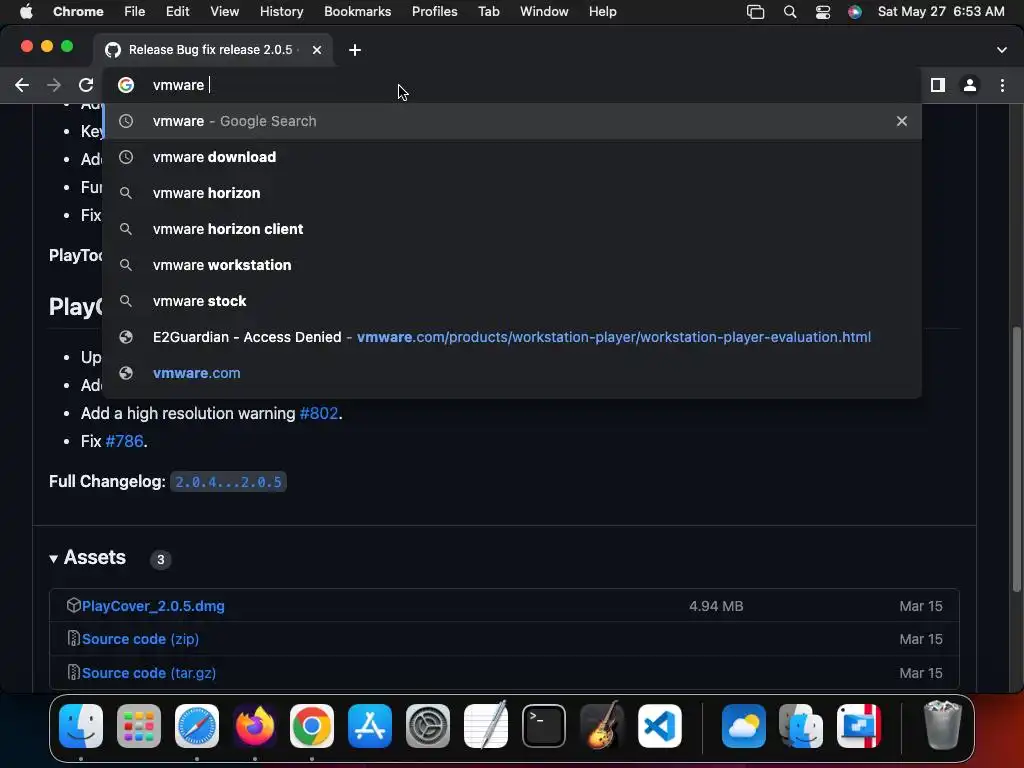Click the PlayCover package cube icon

pyautogui.click(x=73, y=605)
